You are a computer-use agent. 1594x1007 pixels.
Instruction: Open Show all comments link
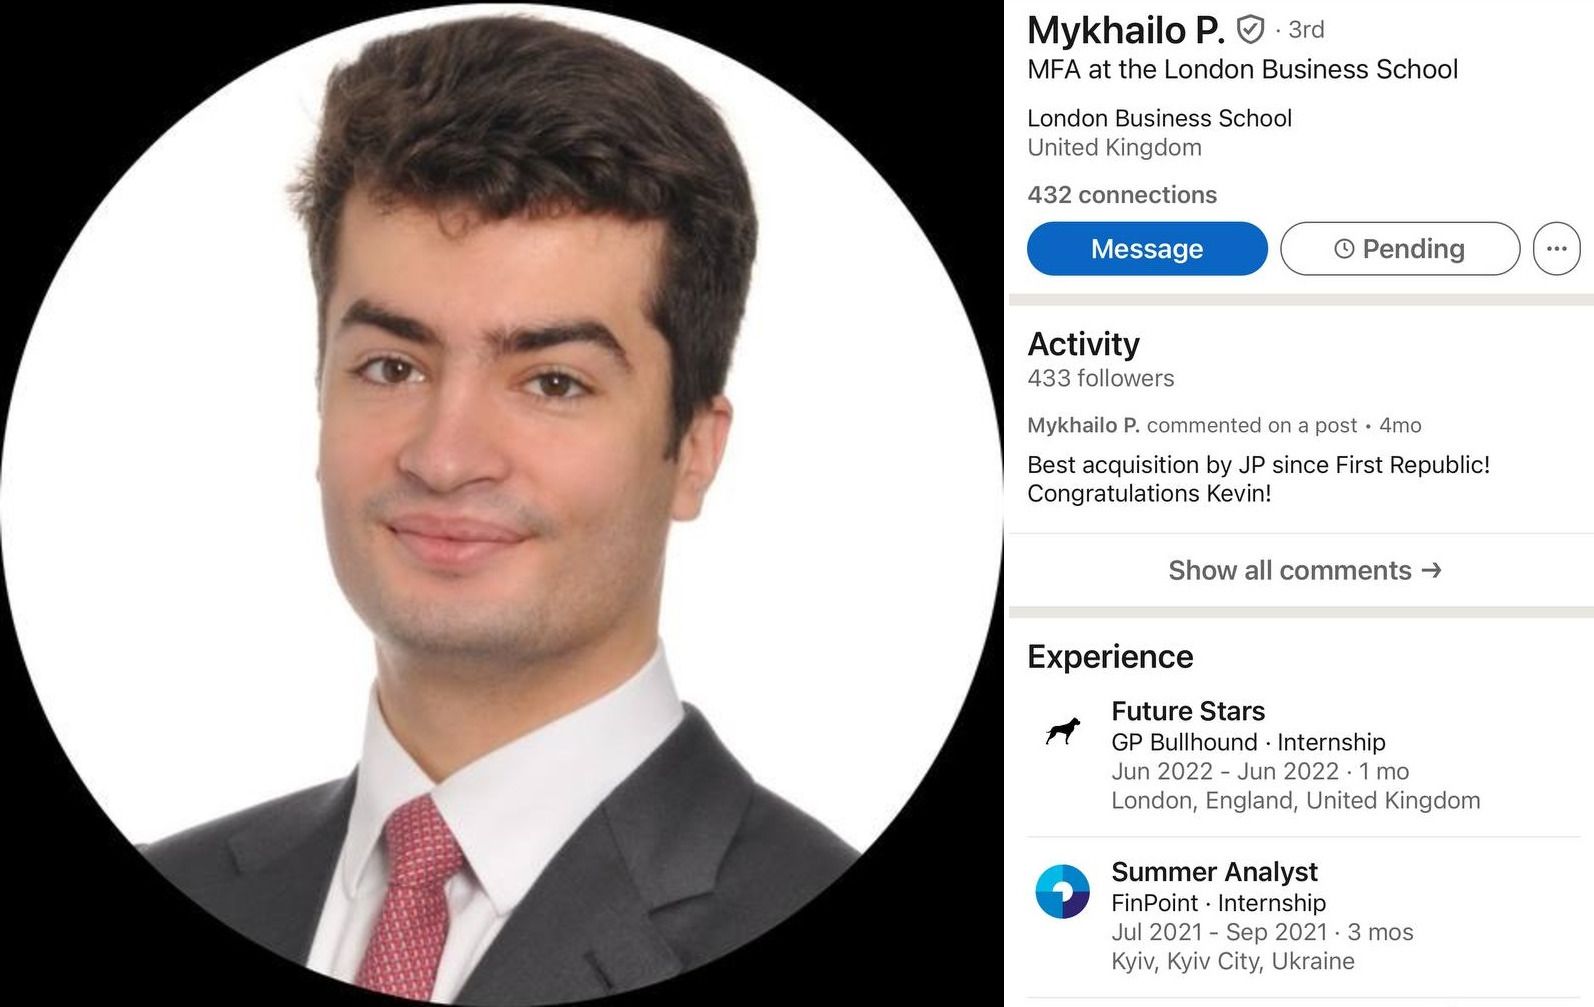point(1305,570)
